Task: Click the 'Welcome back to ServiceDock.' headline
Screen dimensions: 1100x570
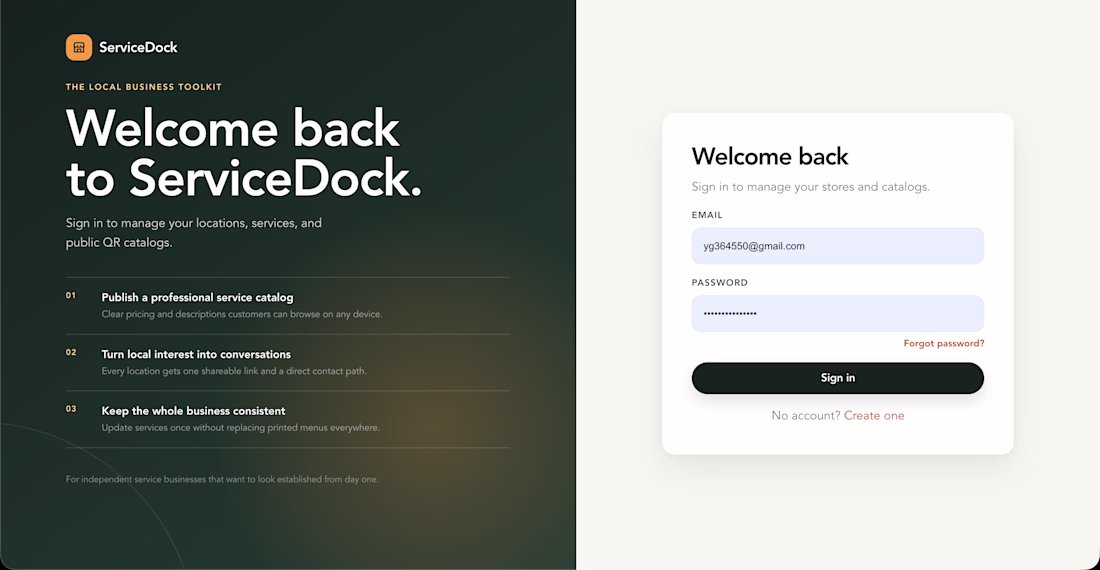Action: click(x=244, y=153)
